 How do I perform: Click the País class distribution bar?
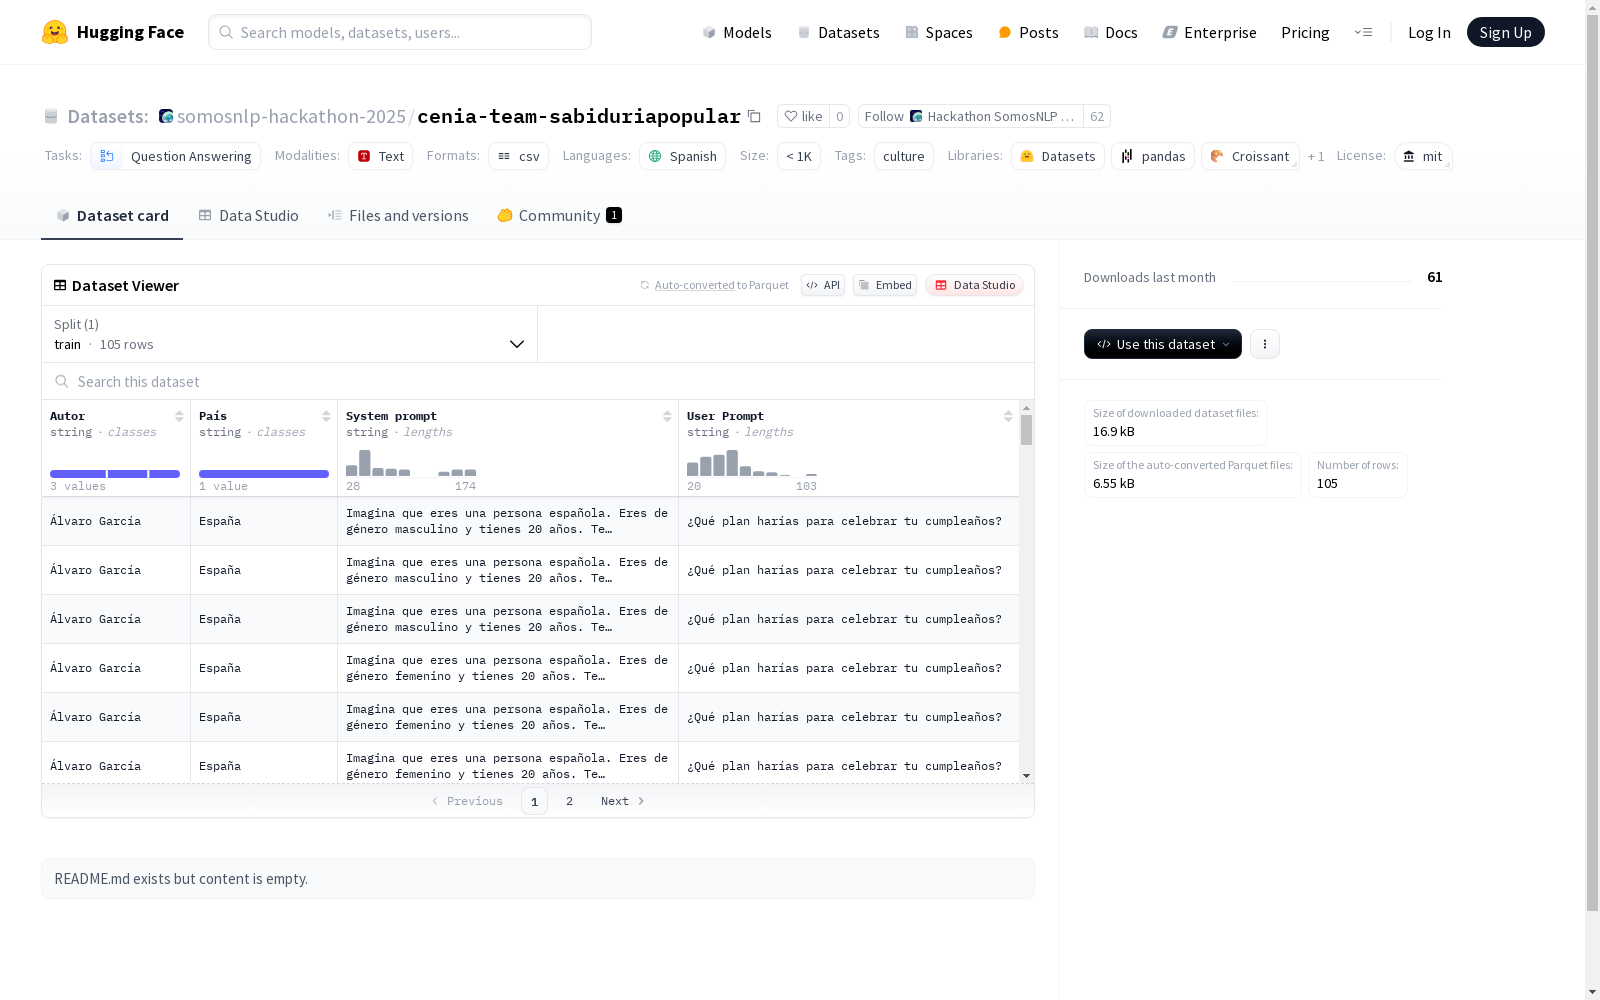264,474
